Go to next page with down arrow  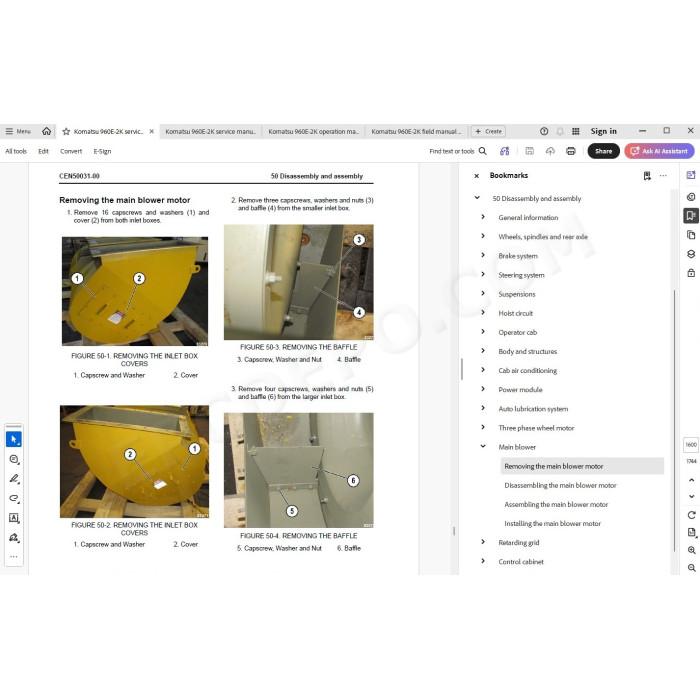click(x=692, y=496)
